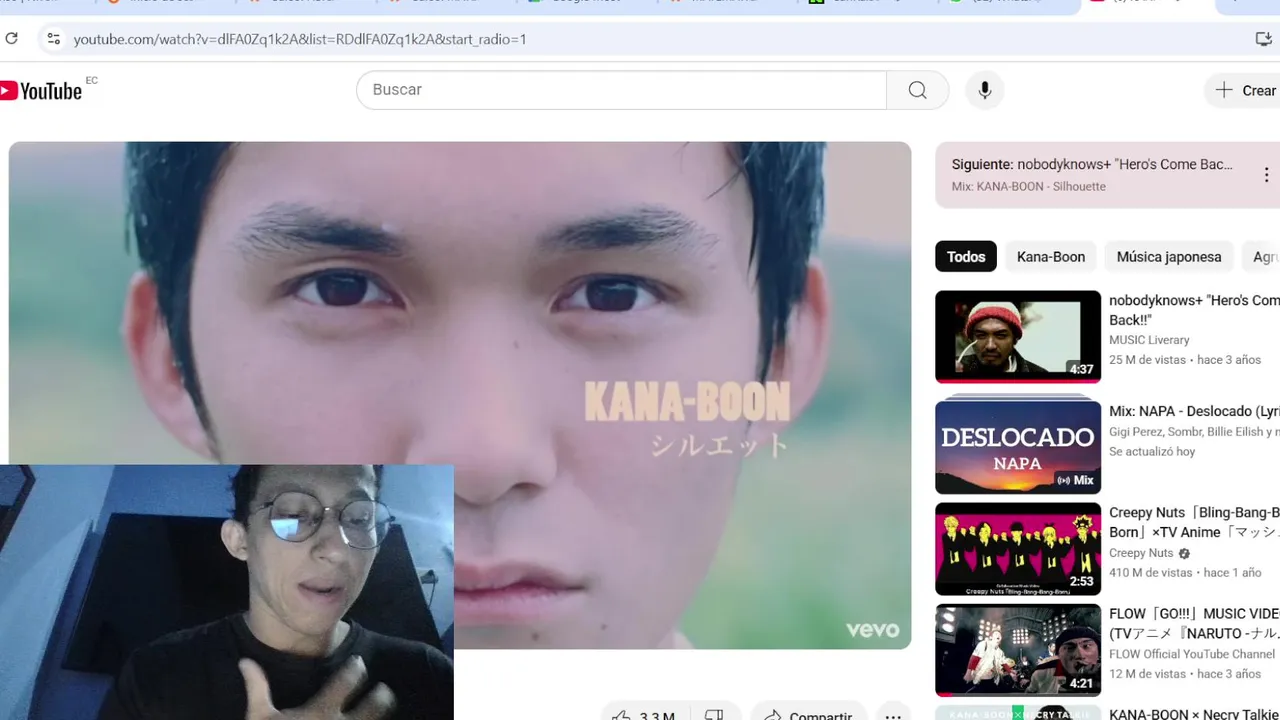Image resolution: width=1280 pixels, height=720 pixels.
Task: Click the magnifier search button
Action: (x=917, y=90)
